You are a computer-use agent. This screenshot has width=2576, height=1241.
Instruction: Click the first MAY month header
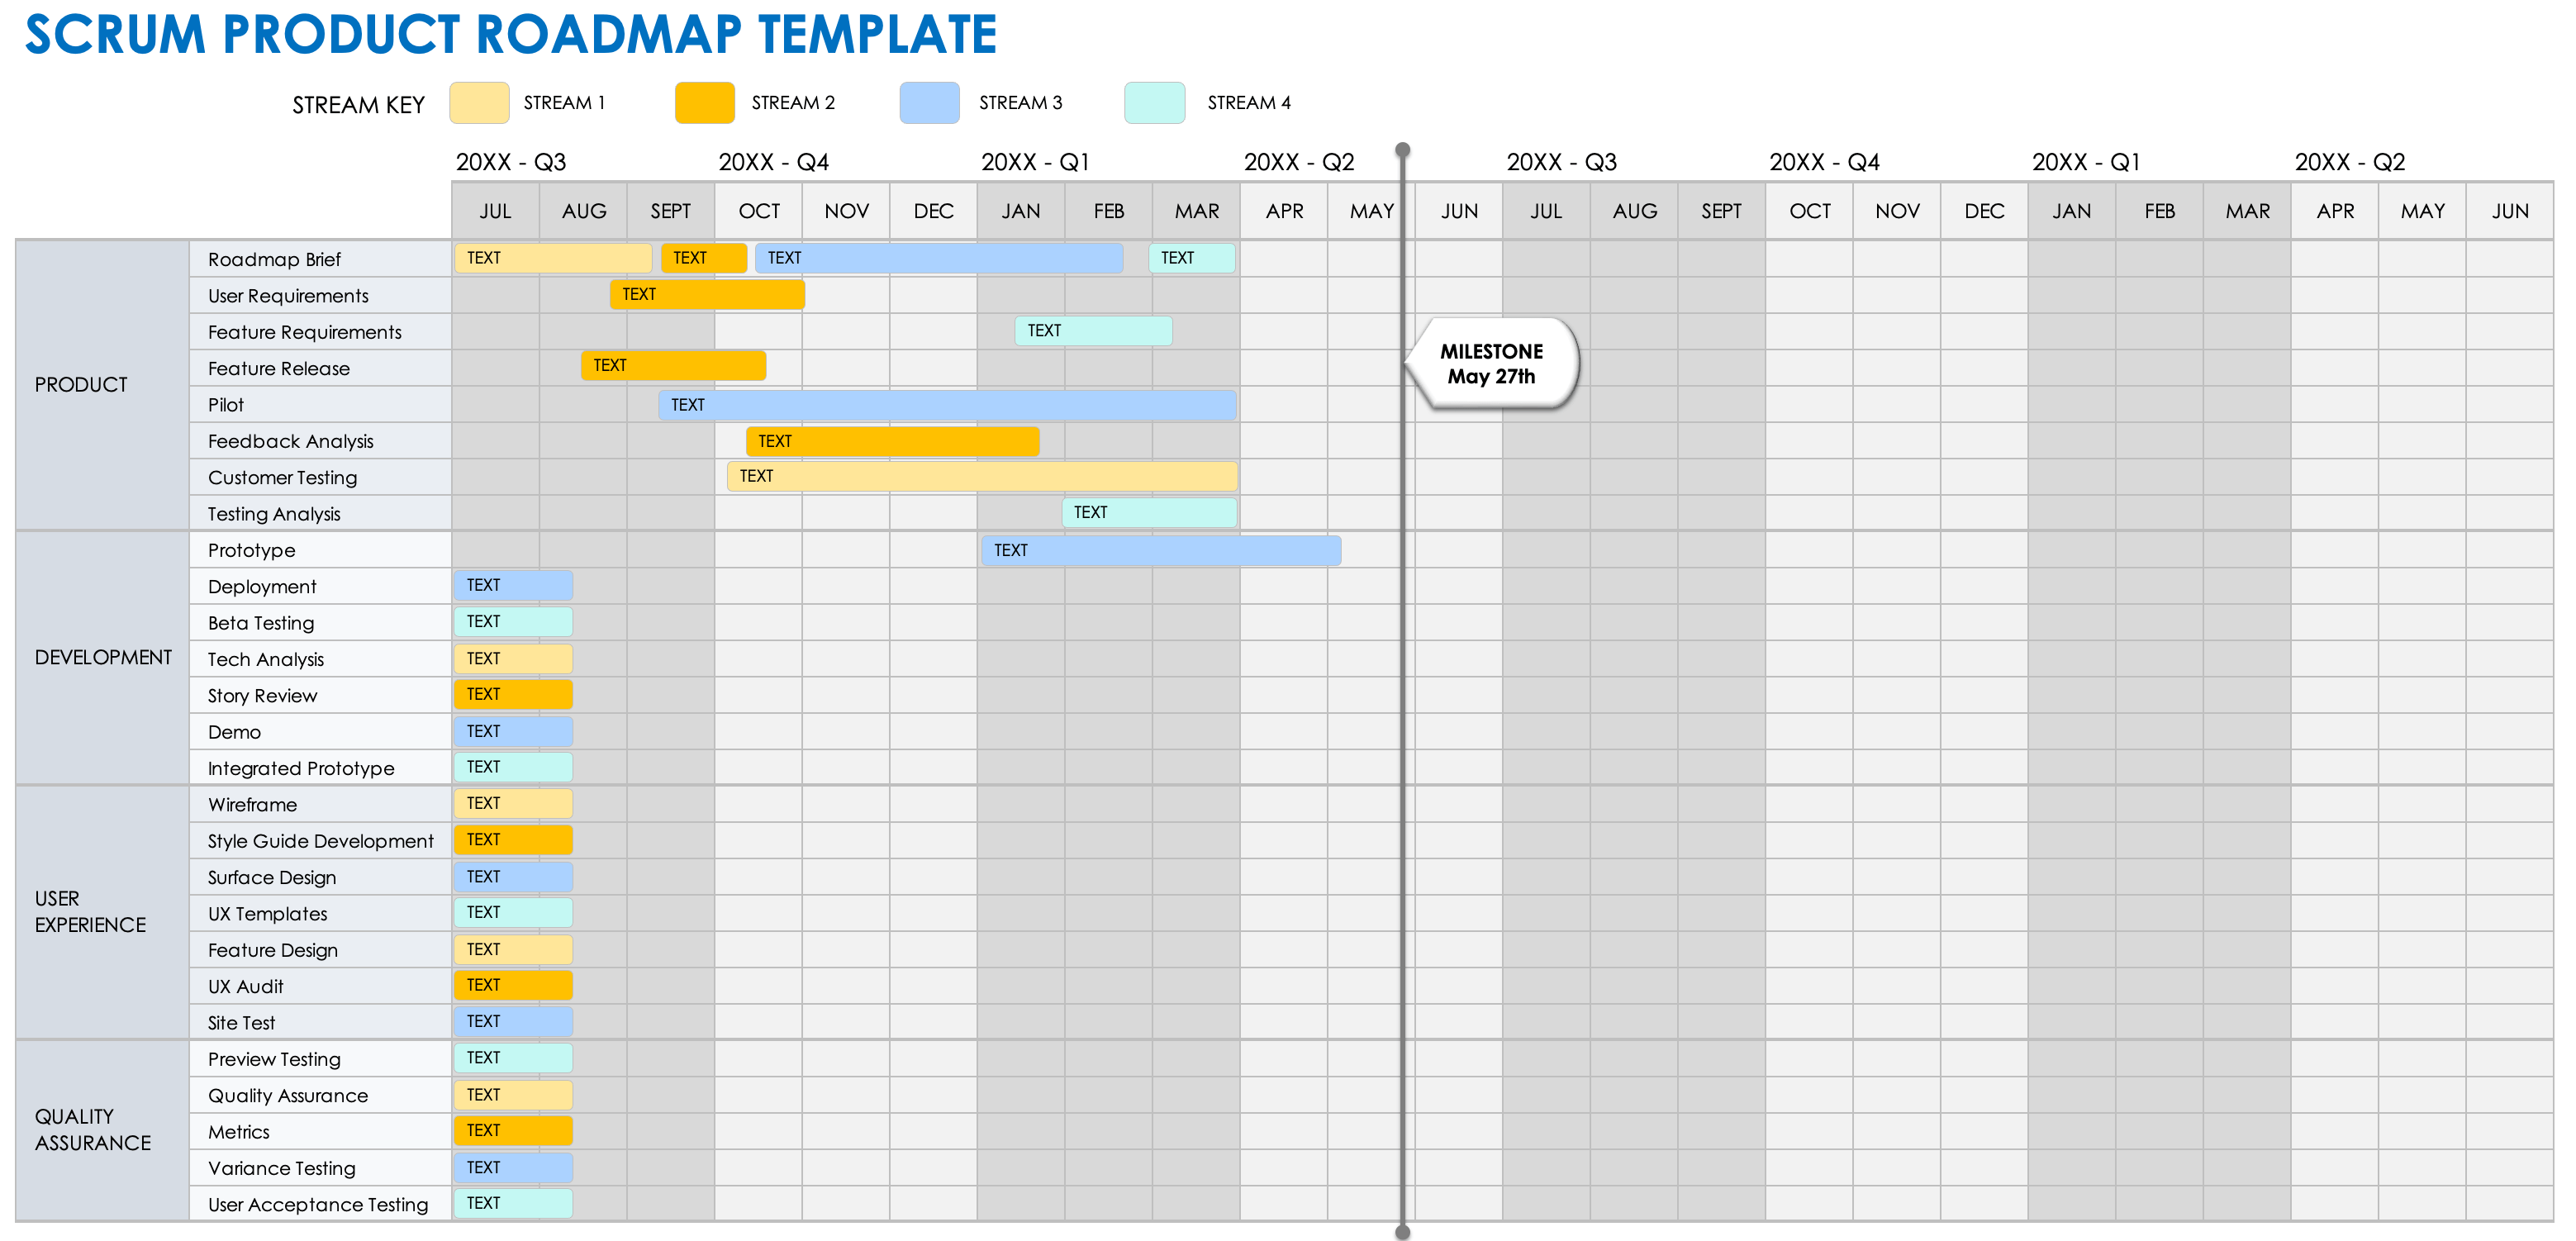click(1372, 211)
